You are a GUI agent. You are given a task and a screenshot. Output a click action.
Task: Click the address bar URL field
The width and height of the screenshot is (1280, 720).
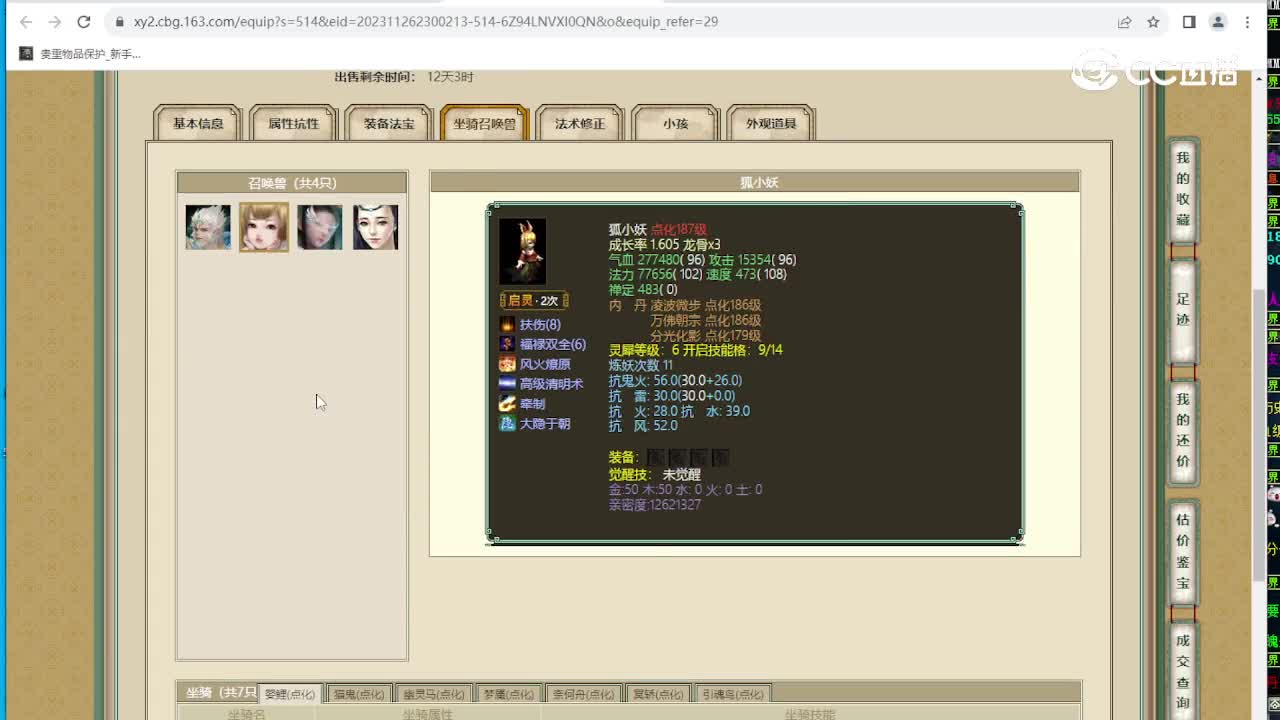(610, 21)
